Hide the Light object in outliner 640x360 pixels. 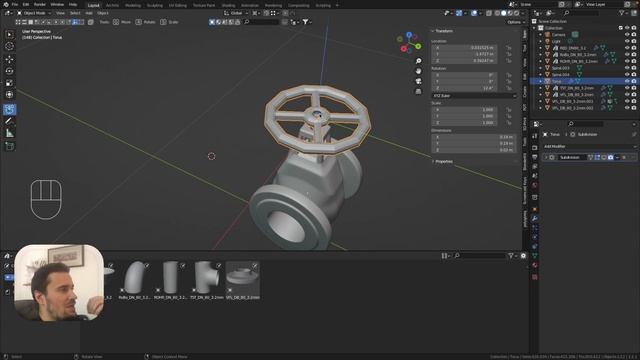click(627, 41)
